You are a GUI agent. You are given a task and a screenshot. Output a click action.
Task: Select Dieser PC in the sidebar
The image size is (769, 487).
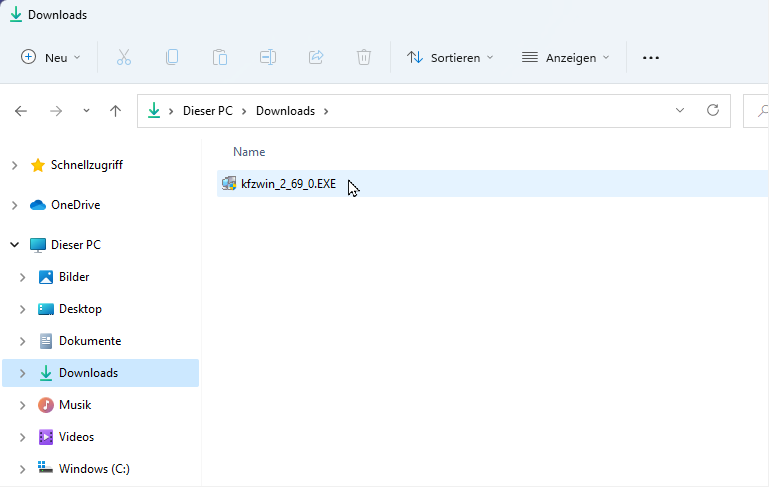(x=76, y=244)
